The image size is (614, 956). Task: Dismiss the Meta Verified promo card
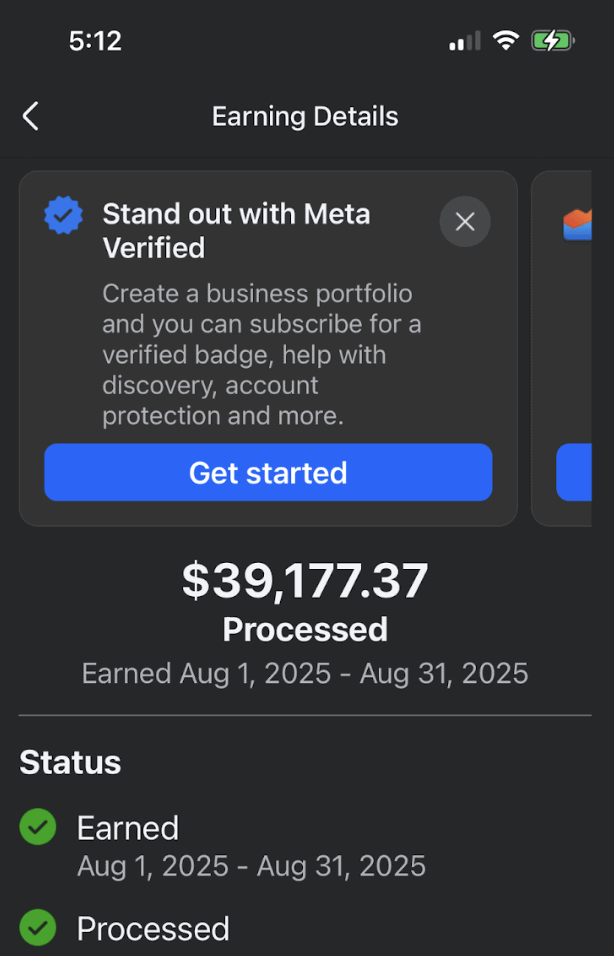coord(464,221)
